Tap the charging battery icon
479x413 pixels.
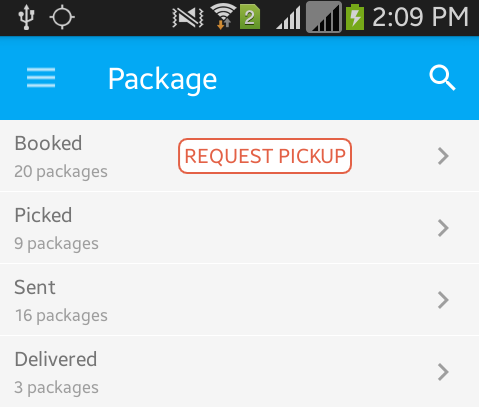355,17
